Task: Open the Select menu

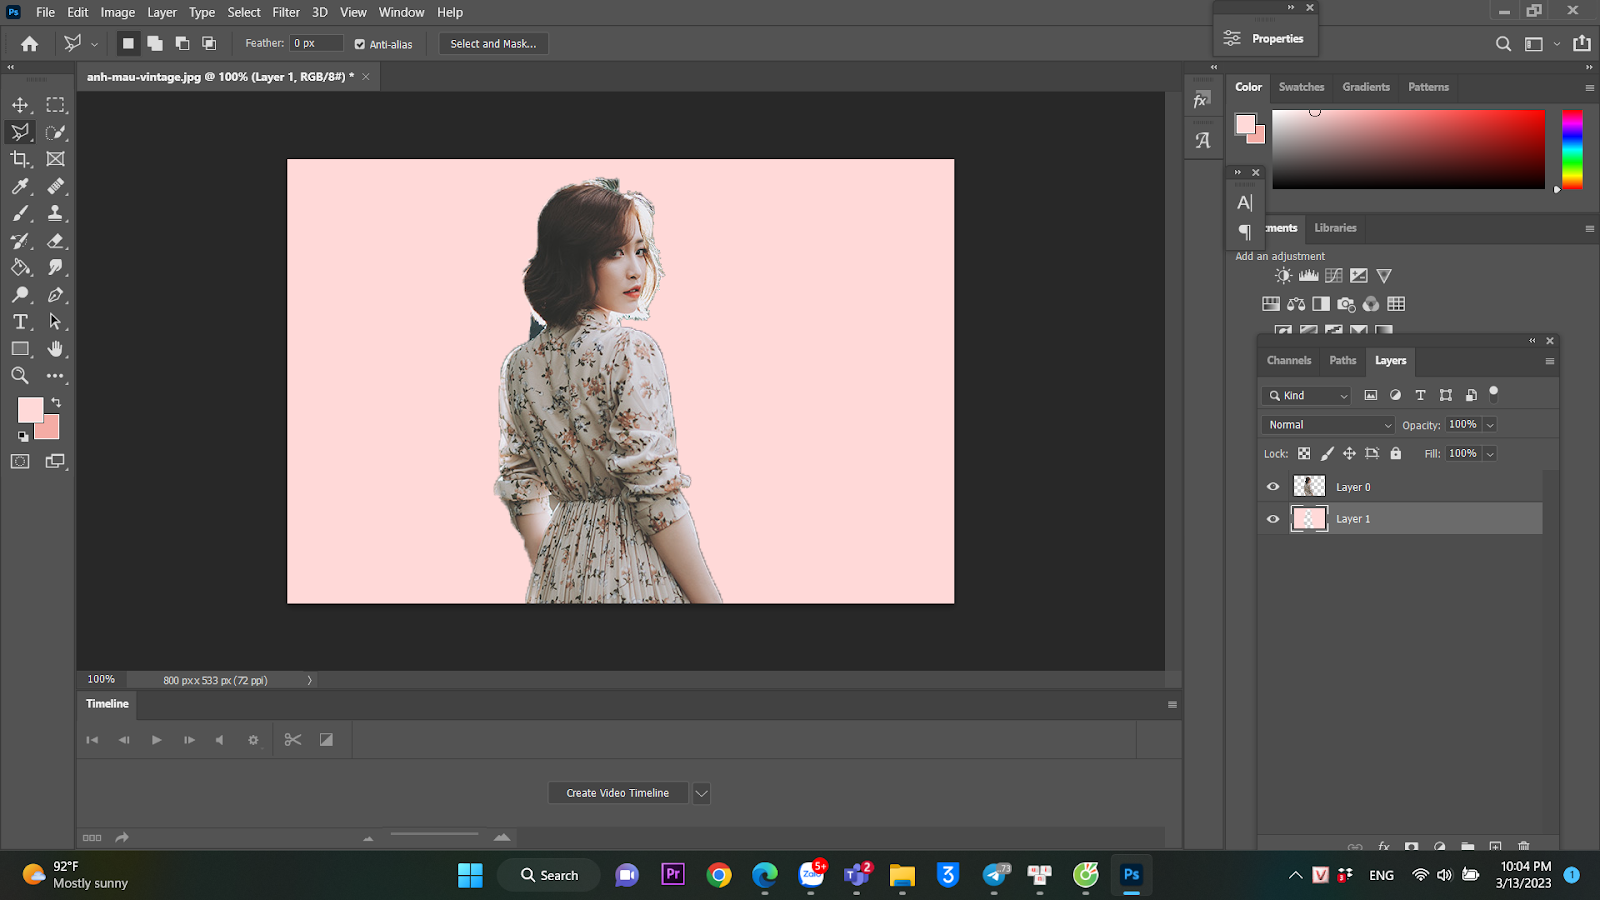Action: pos(244,12)
